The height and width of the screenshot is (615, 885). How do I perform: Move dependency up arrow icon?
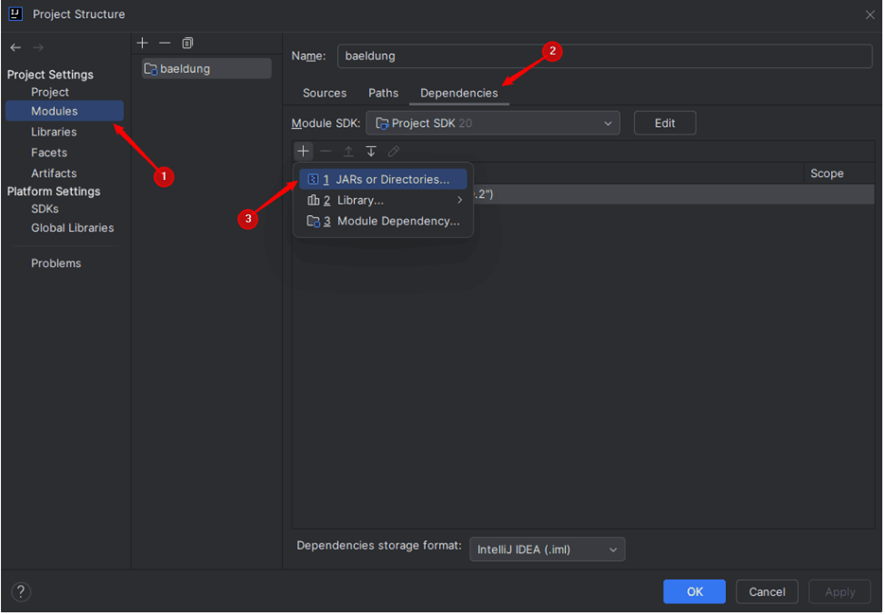pyautogui.click(x=348, y=151)
